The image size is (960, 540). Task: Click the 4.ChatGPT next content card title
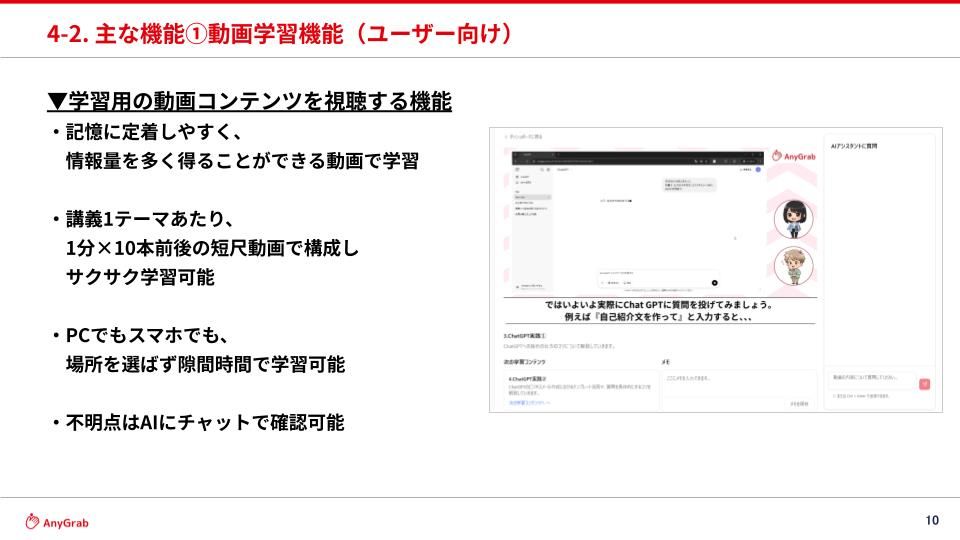click(x=527, y=379)
